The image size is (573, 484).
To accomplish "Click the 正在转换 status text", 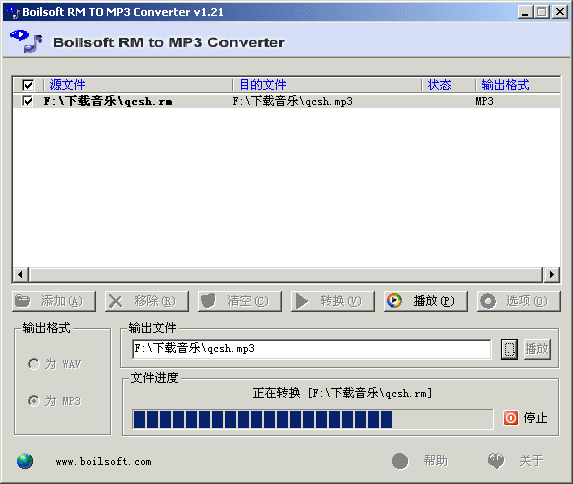I will 342,393.
